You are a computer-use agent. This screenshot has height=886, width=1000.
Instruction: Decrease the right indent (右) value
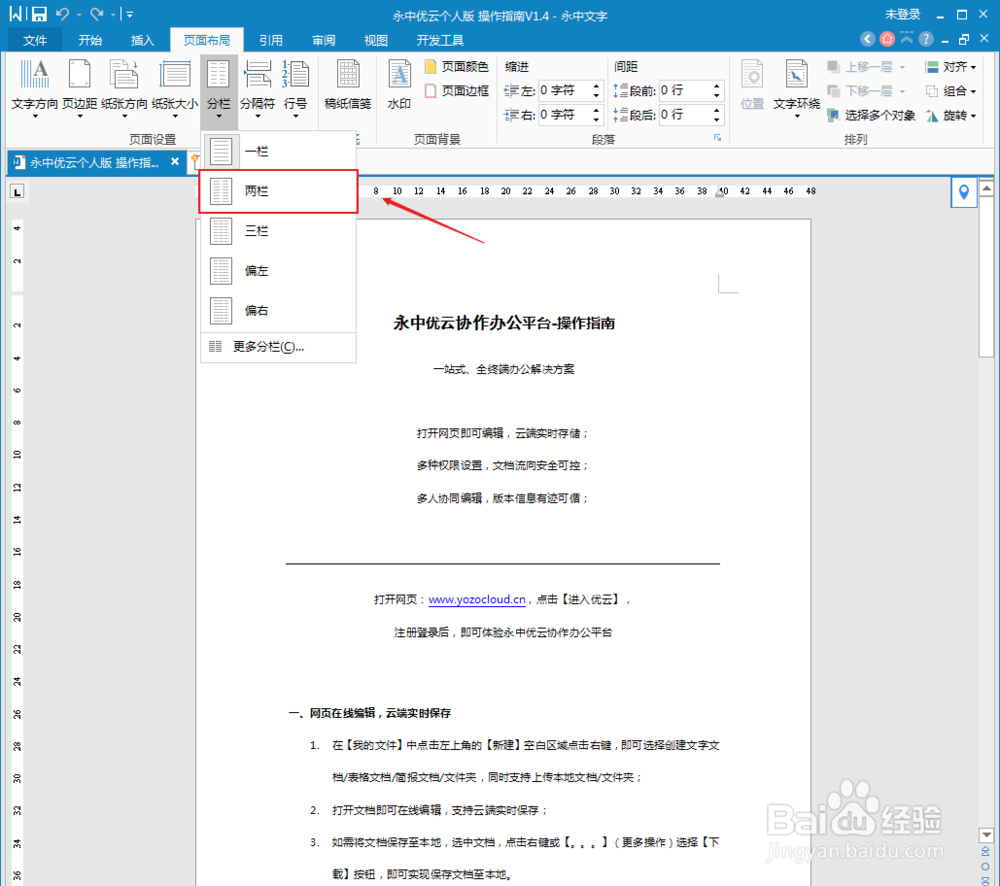point(596,119)
